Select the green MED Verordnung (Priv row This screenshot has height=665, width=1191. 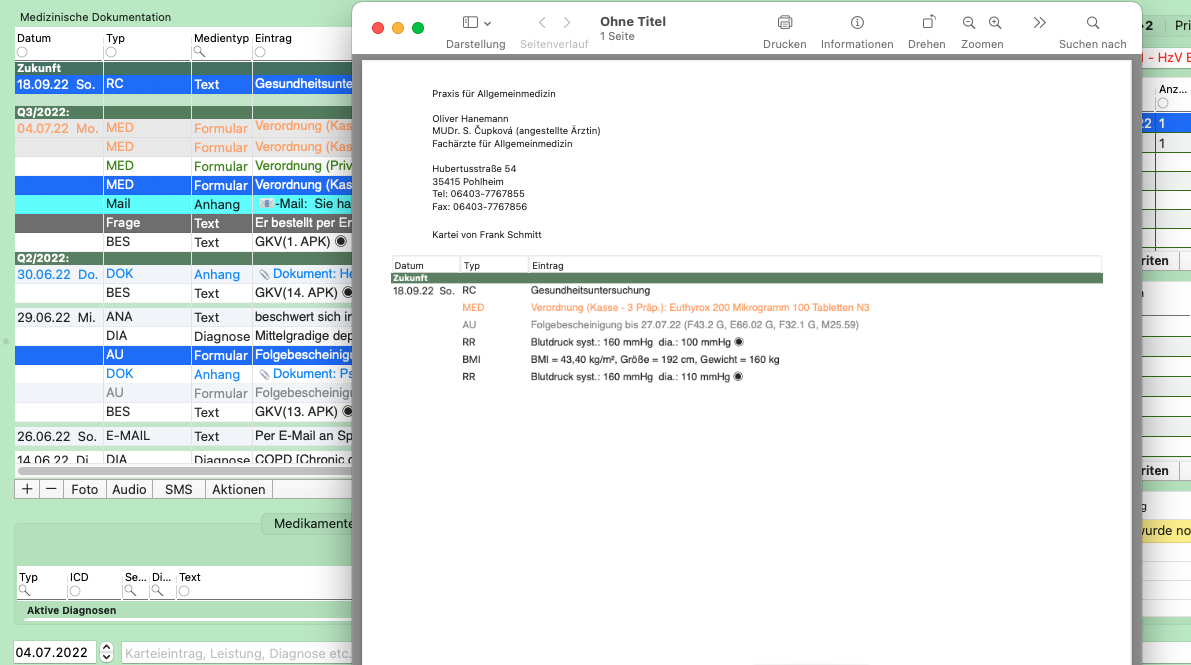click(184, 166)
